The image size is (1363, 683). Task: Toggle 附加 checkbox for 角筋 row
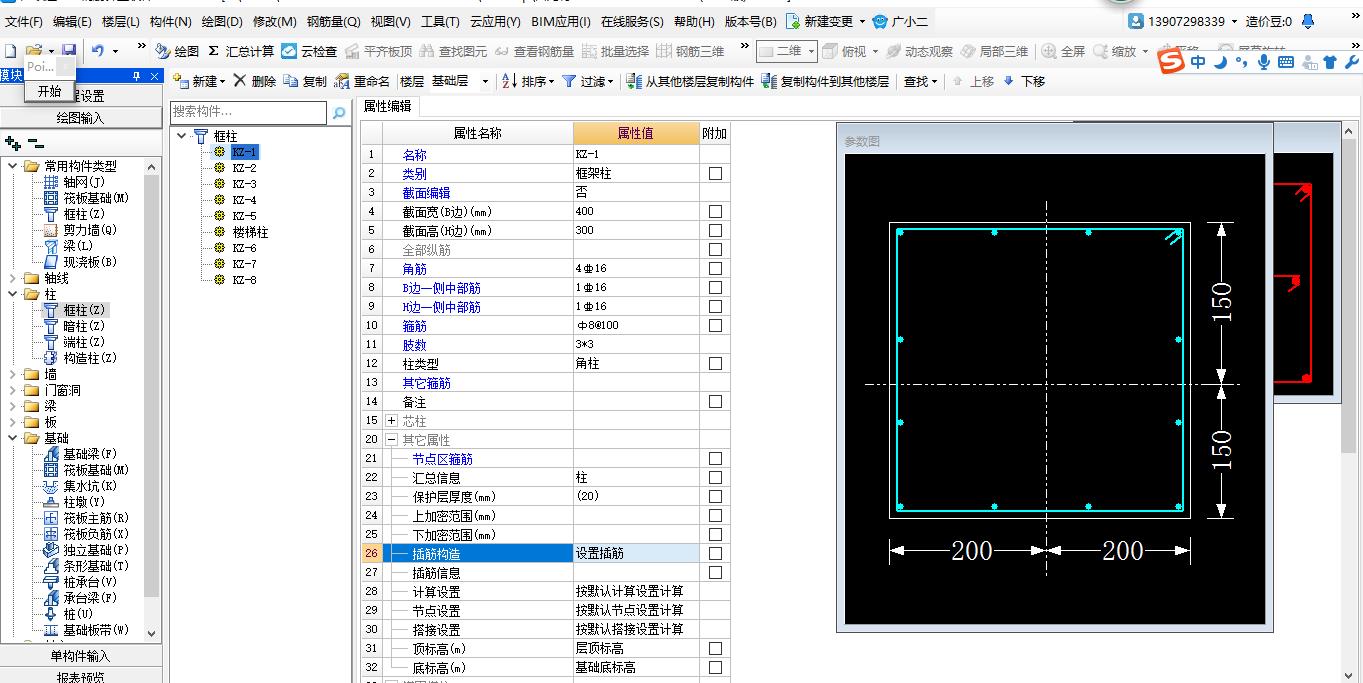click(x=715, y=269)
